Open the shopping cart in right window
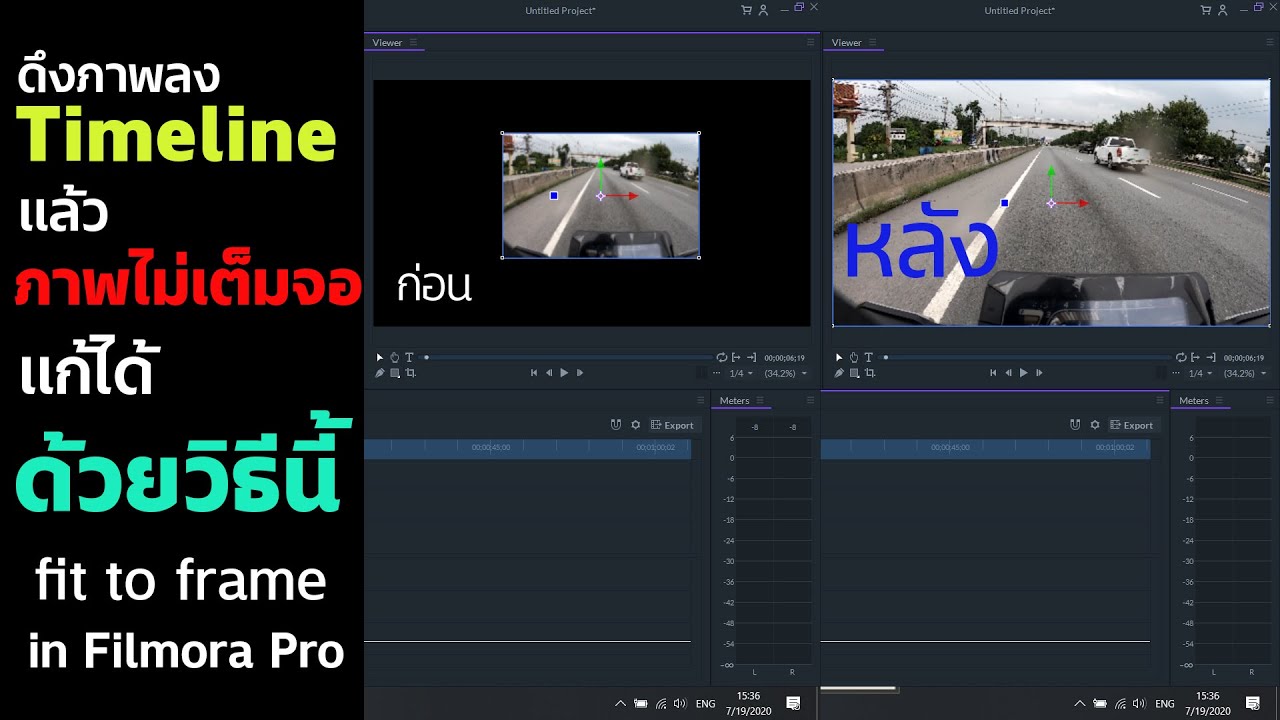This screenshot has height=720, width=1280. (x=1205, y=10)
